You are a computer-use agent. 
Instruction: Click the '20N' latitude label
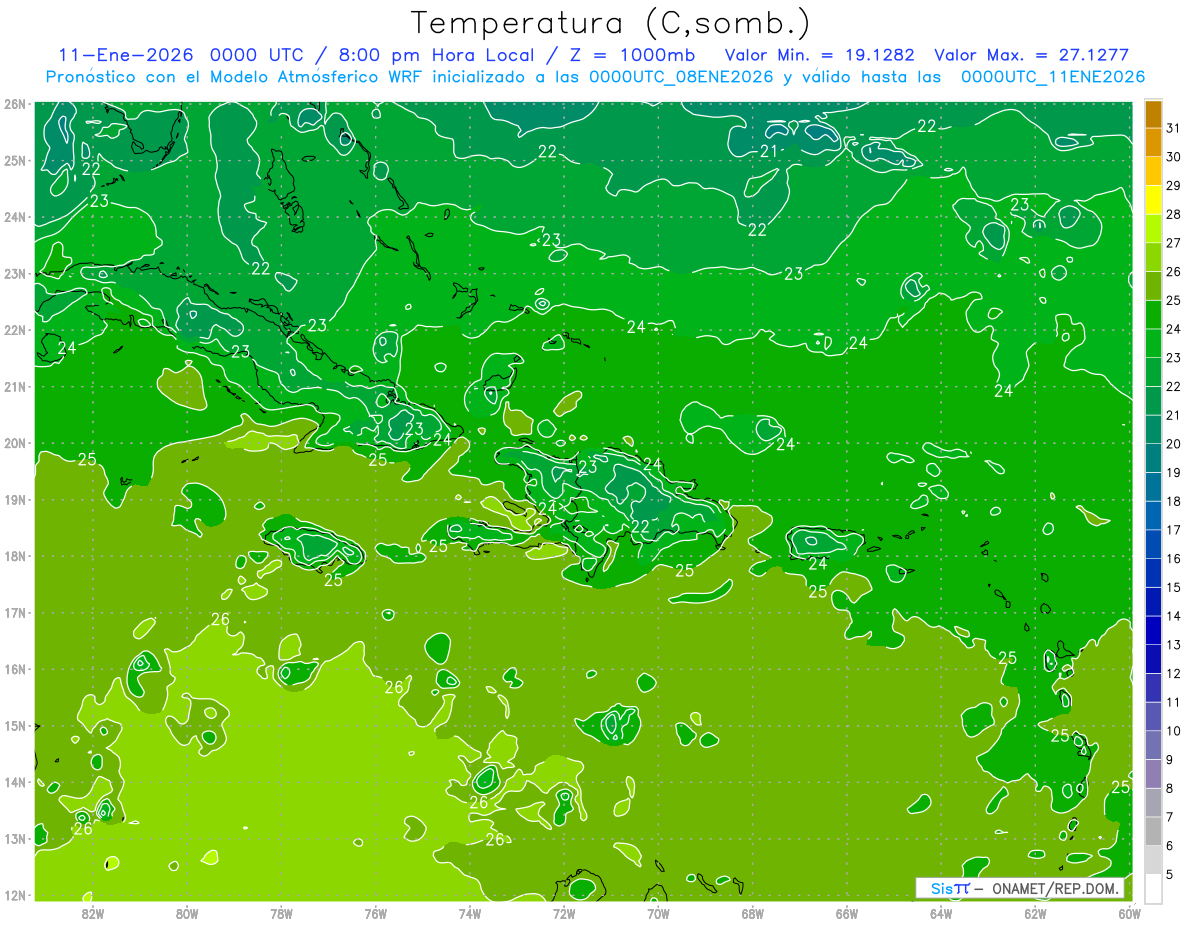(x=15, y=443)
